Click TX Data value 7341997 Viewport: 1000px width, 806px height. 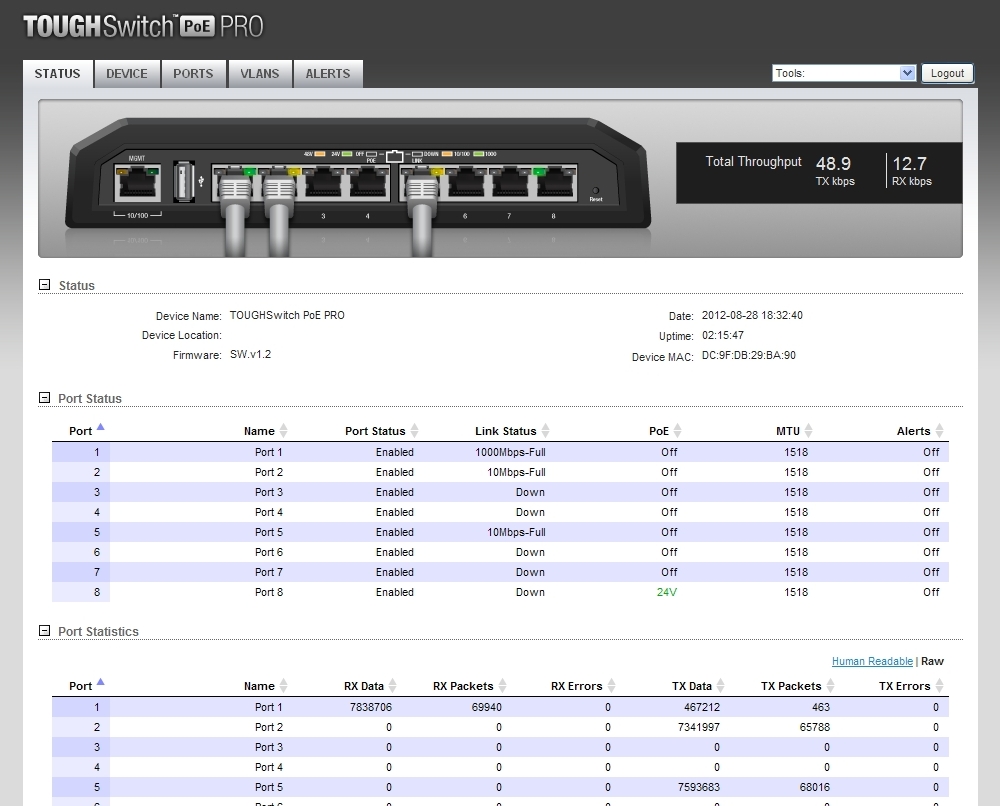(698, 727)
